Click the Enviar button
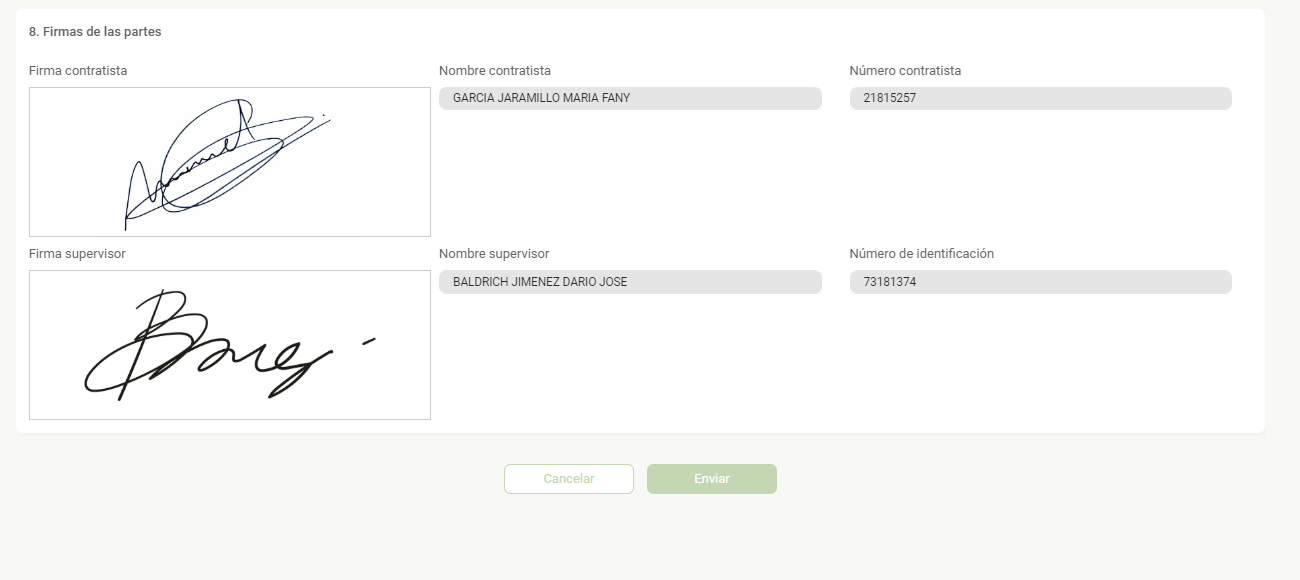 tap(711, 479)
